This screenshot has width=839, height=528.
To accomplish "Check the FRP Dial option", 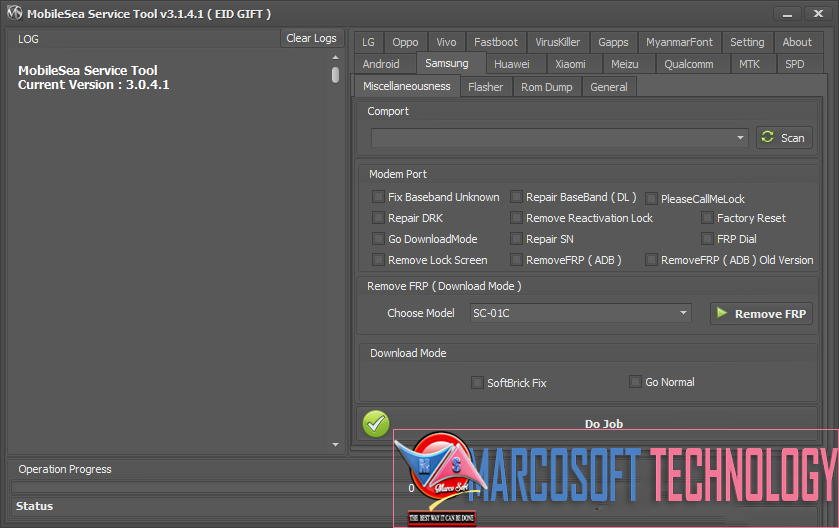I will pyautogui.click(x=707, y=239).
